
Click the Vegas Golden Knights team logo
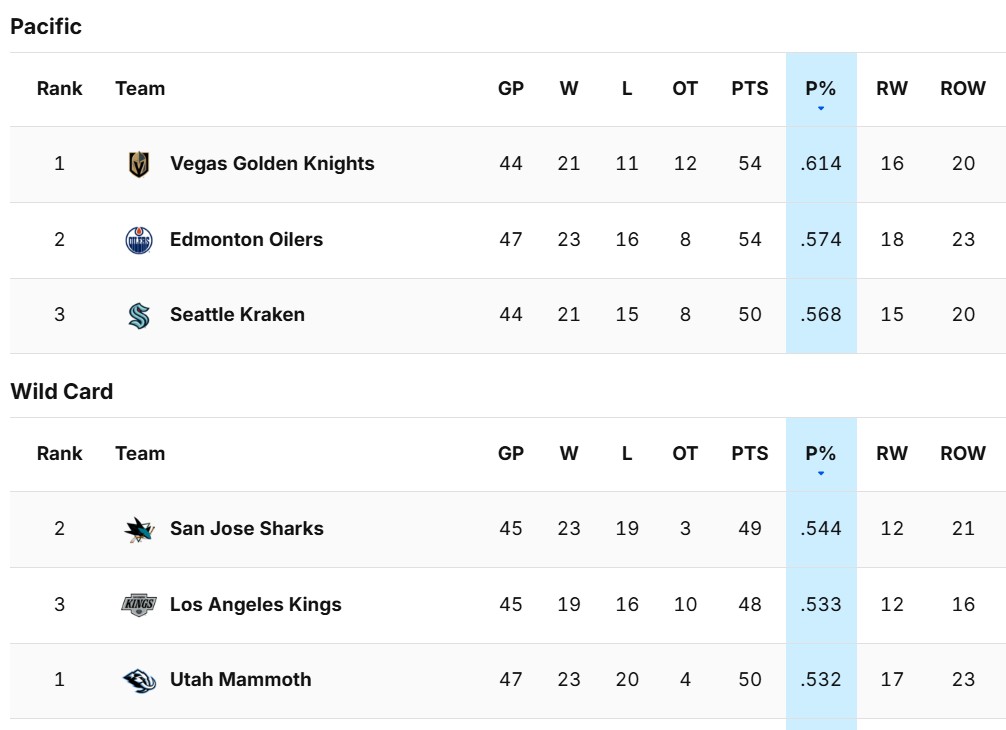tap(140, 164)
